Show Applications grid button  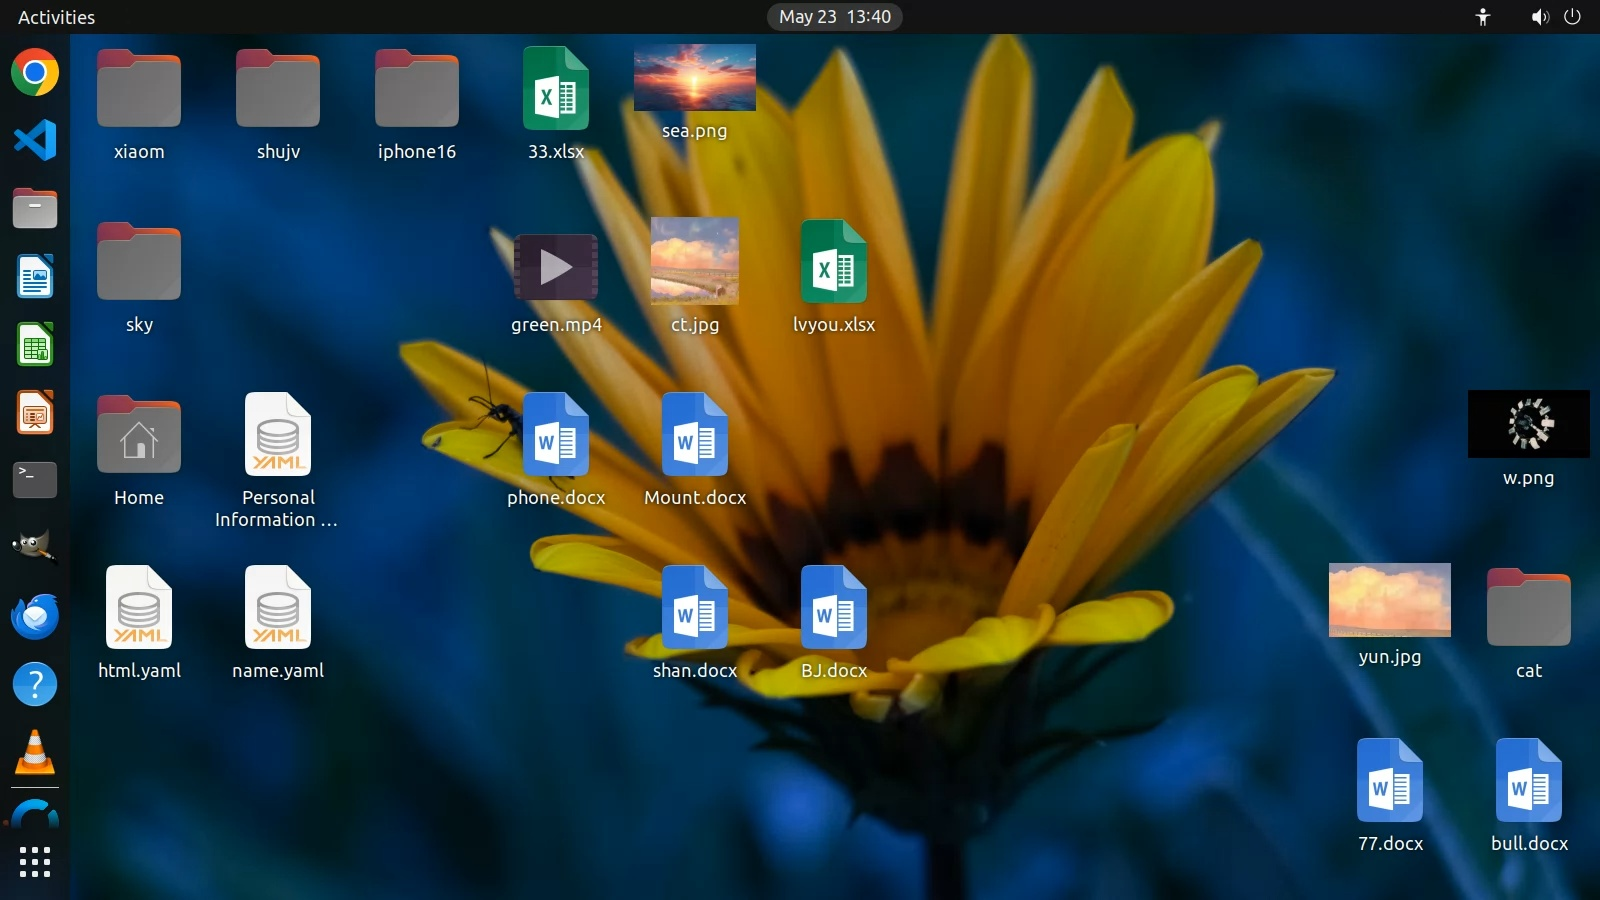[x=35, y=862]
